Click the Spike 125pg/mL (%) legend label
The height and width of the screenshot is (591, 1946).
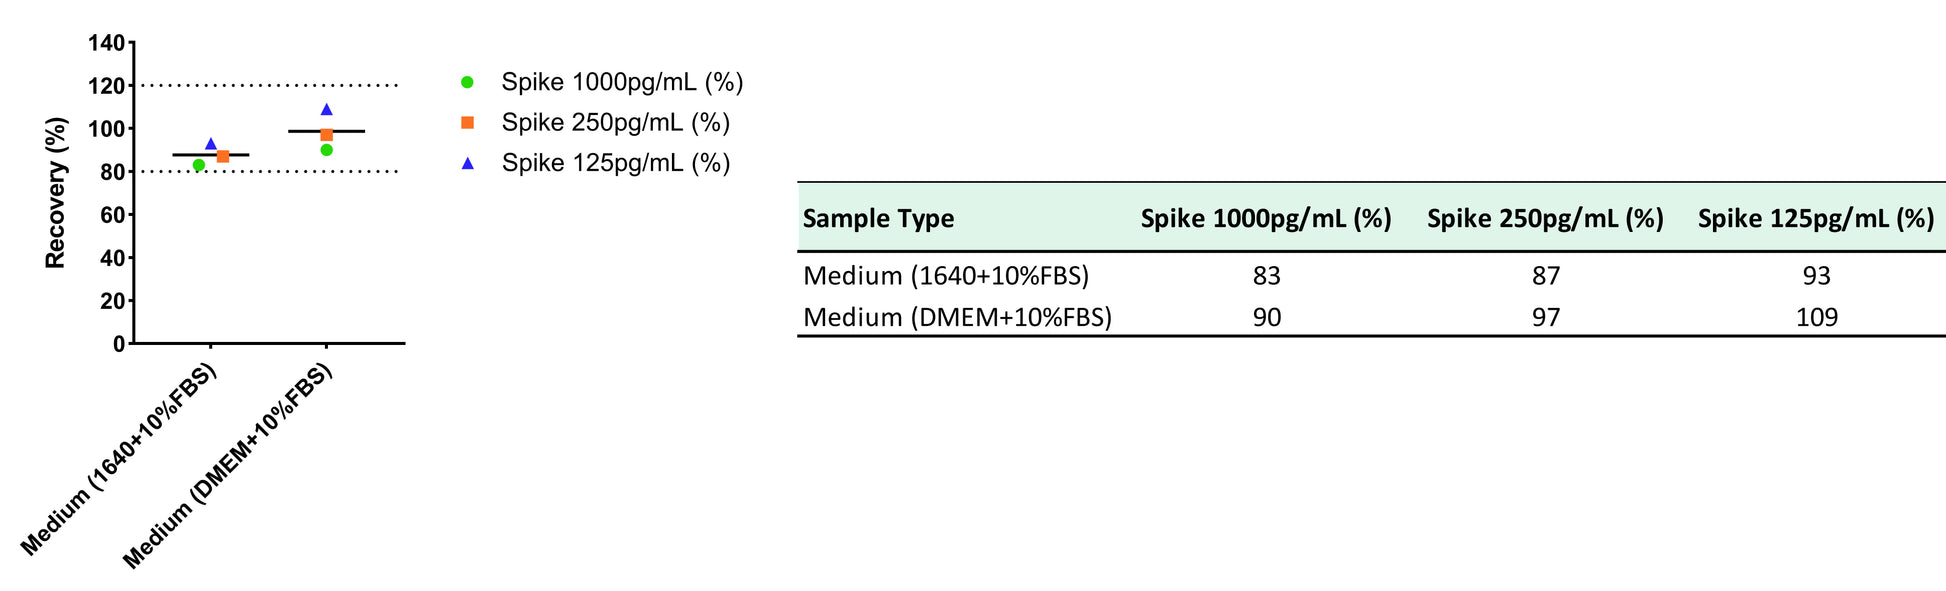(x=616, y=162)
